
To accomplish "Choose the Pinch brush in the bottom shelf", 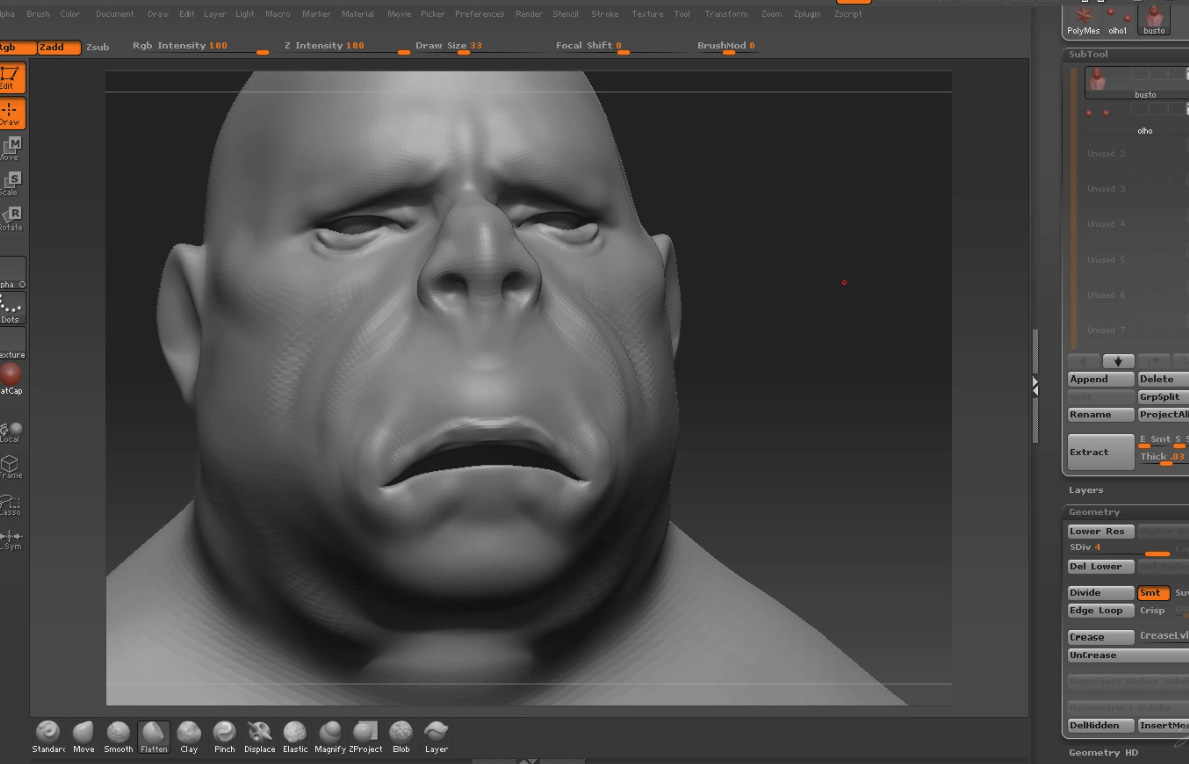I will click(224, 734).
